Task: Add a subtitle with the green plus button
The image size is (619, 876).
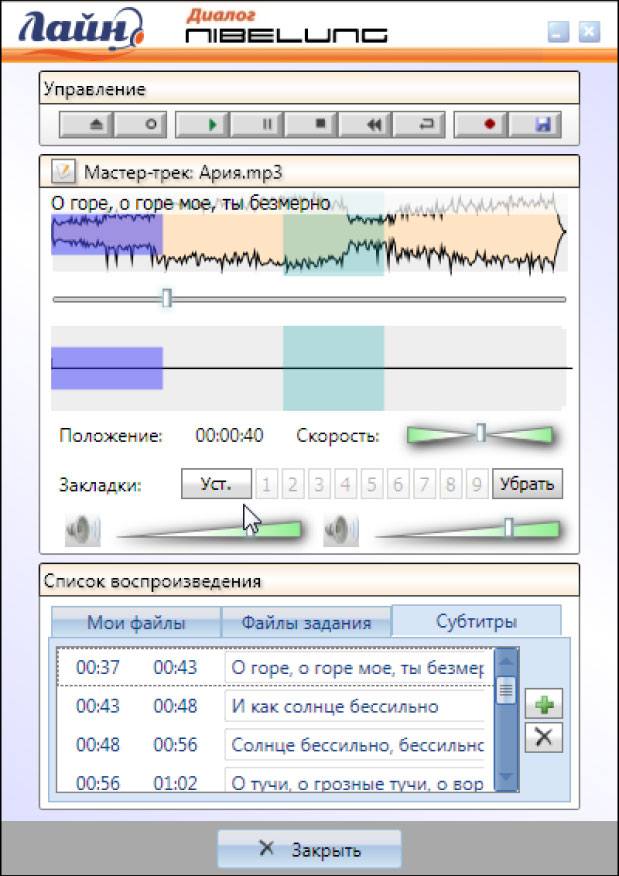Action: coord(544,703)
